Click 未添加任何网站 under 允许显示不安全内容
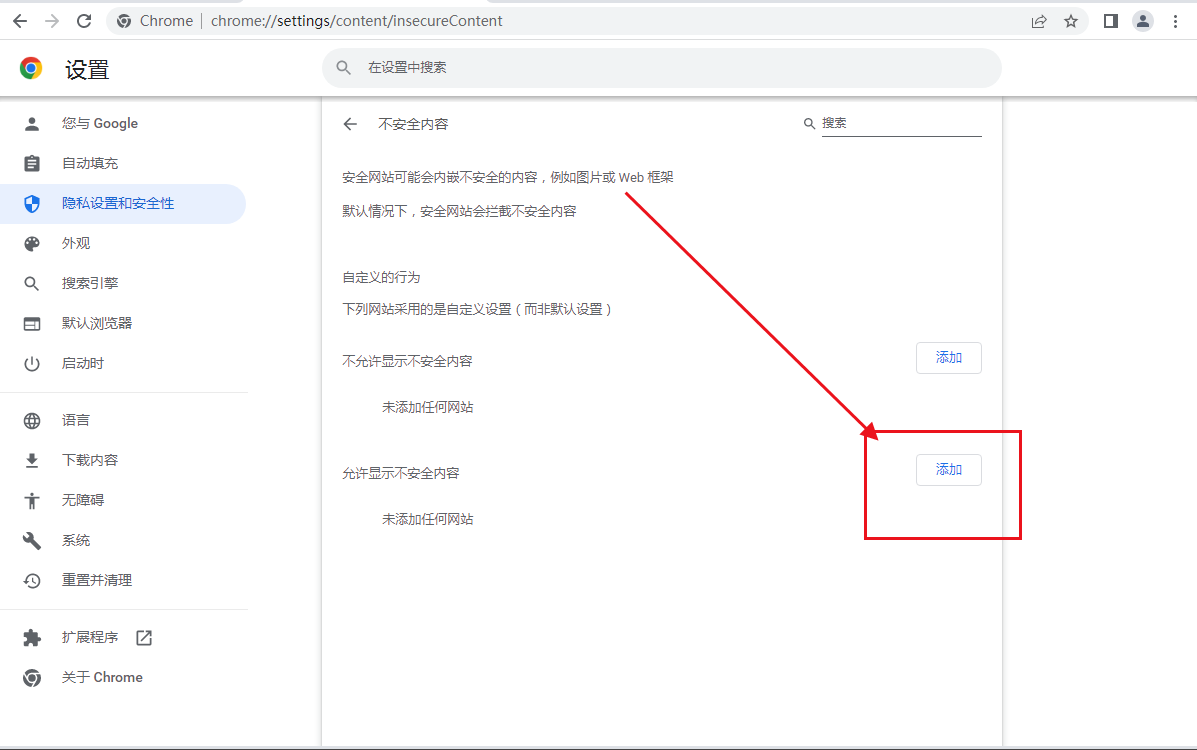Viewport: 1197px width, 750px height. (x=428, y=519)
